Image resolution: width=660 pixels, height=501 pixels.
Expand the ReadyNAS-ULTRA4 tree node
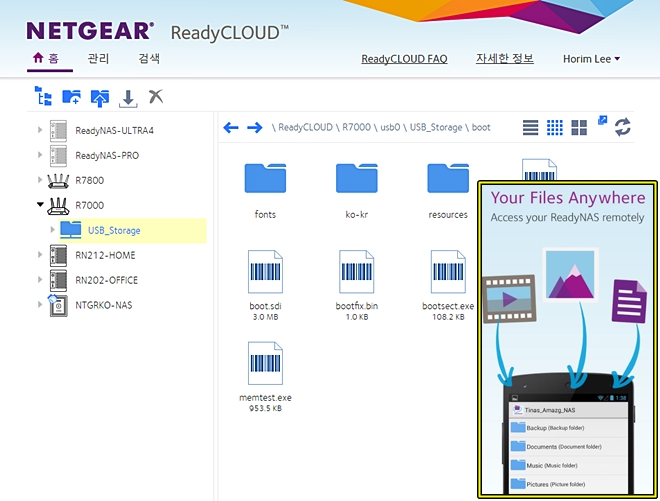[x=40, y=130]
